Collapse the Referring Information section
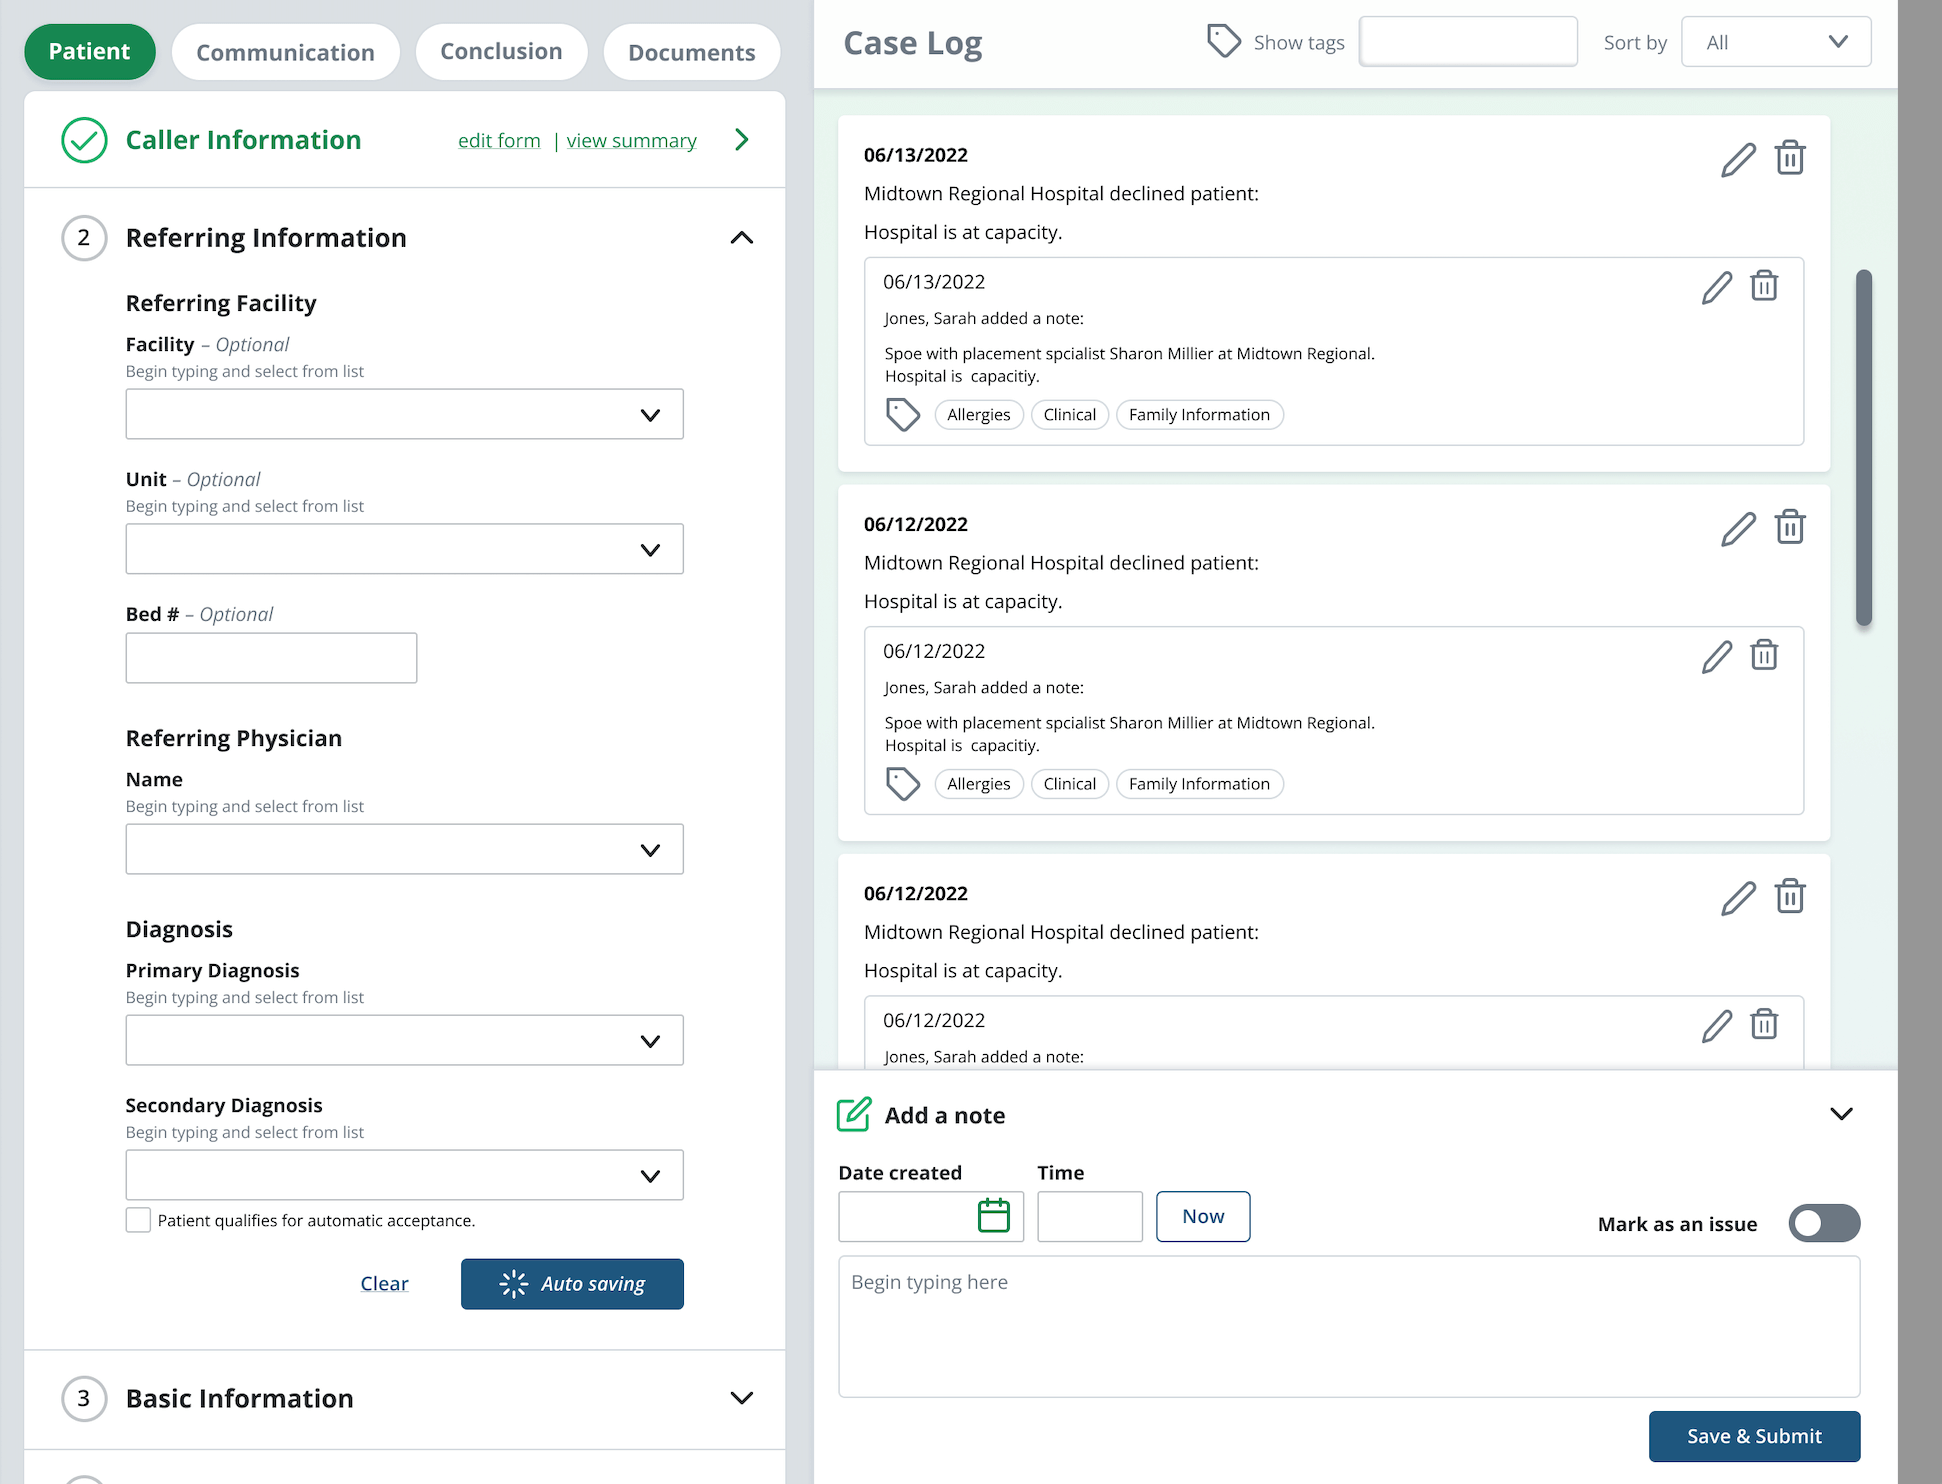The height and width of the screenshot is (1484, 1942). pyautogui.click(x=742, y=238)
